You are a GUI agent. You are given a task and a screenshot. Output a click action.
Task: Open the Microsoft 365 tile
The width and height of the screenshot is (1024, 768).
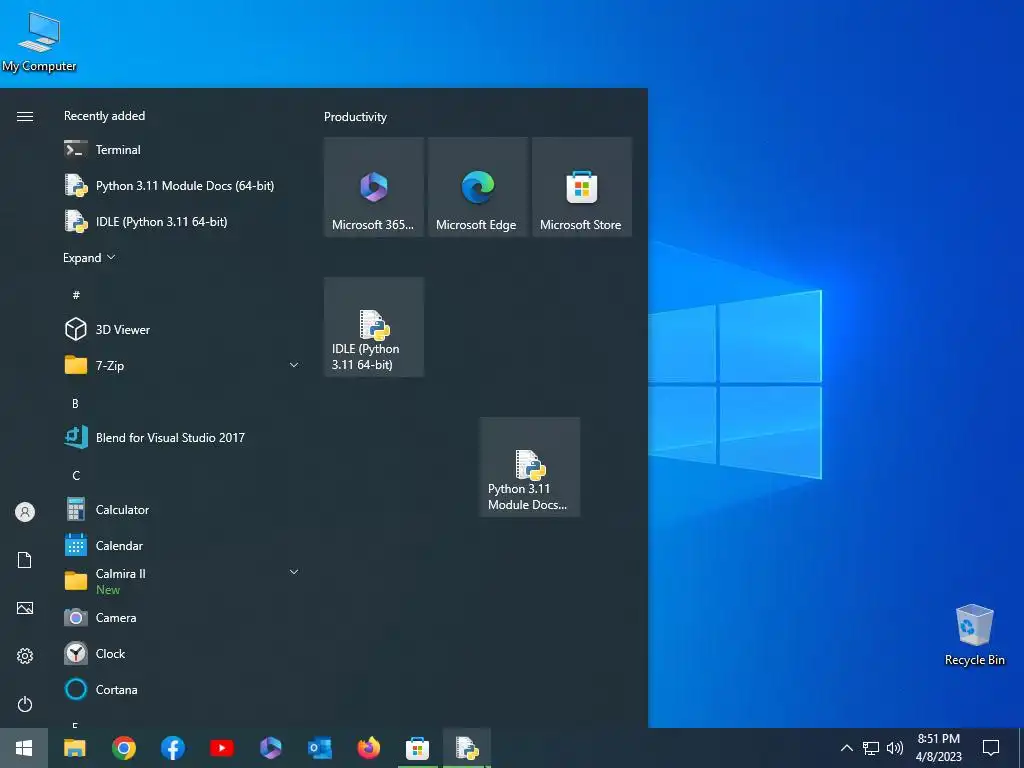[x=374, y=187]
